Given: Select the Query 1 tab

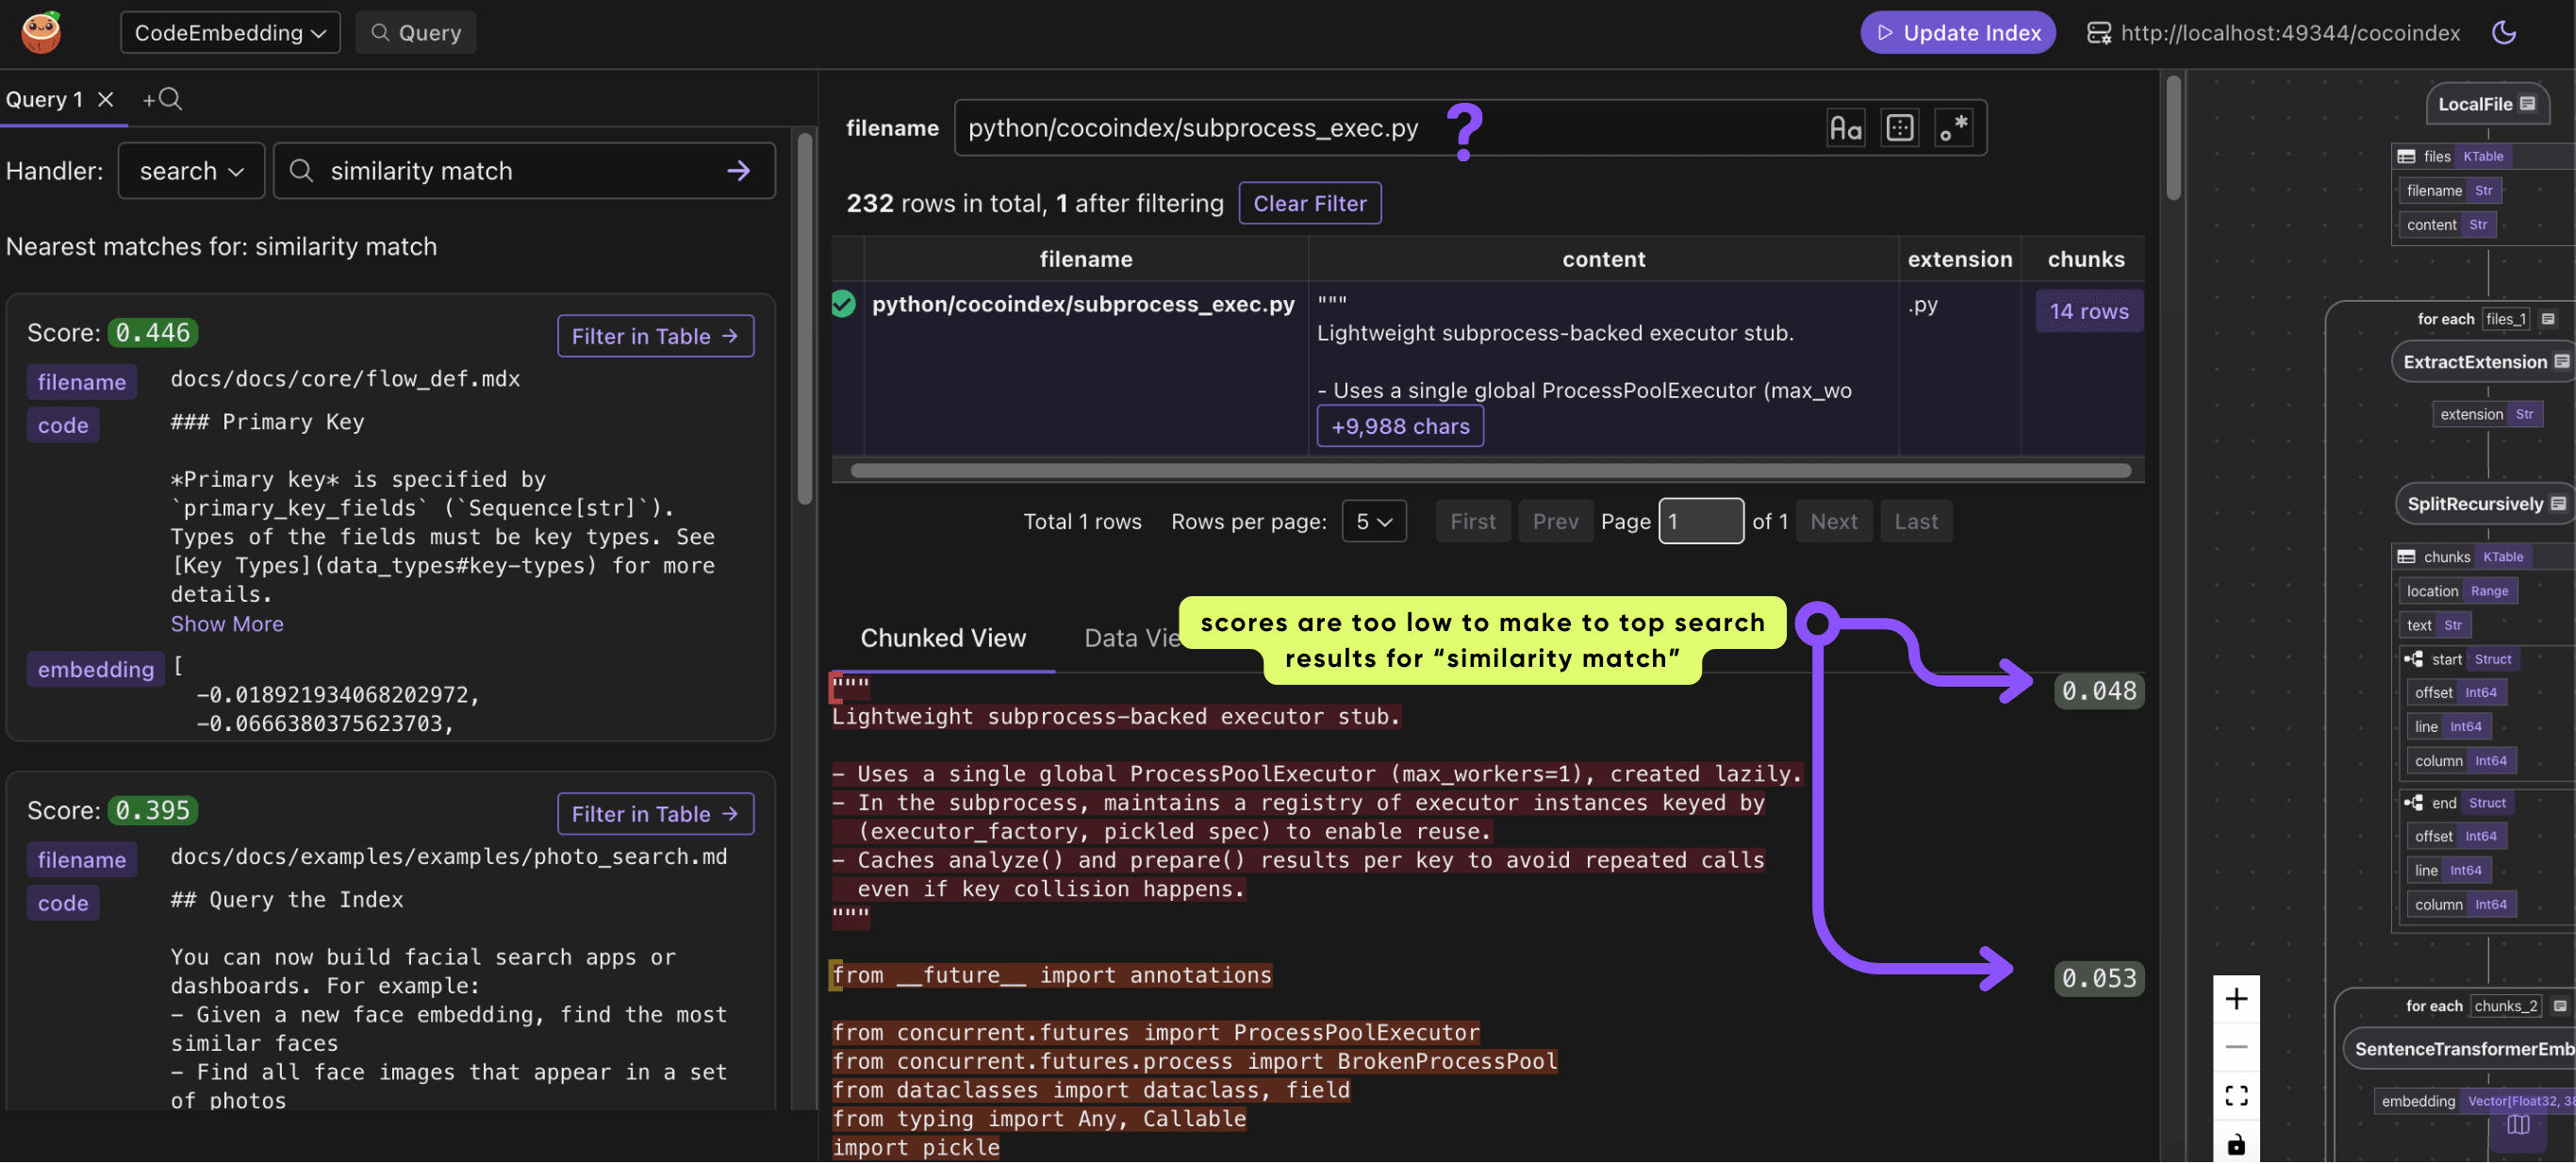Looking at the screenshot, I should [44, 99].
